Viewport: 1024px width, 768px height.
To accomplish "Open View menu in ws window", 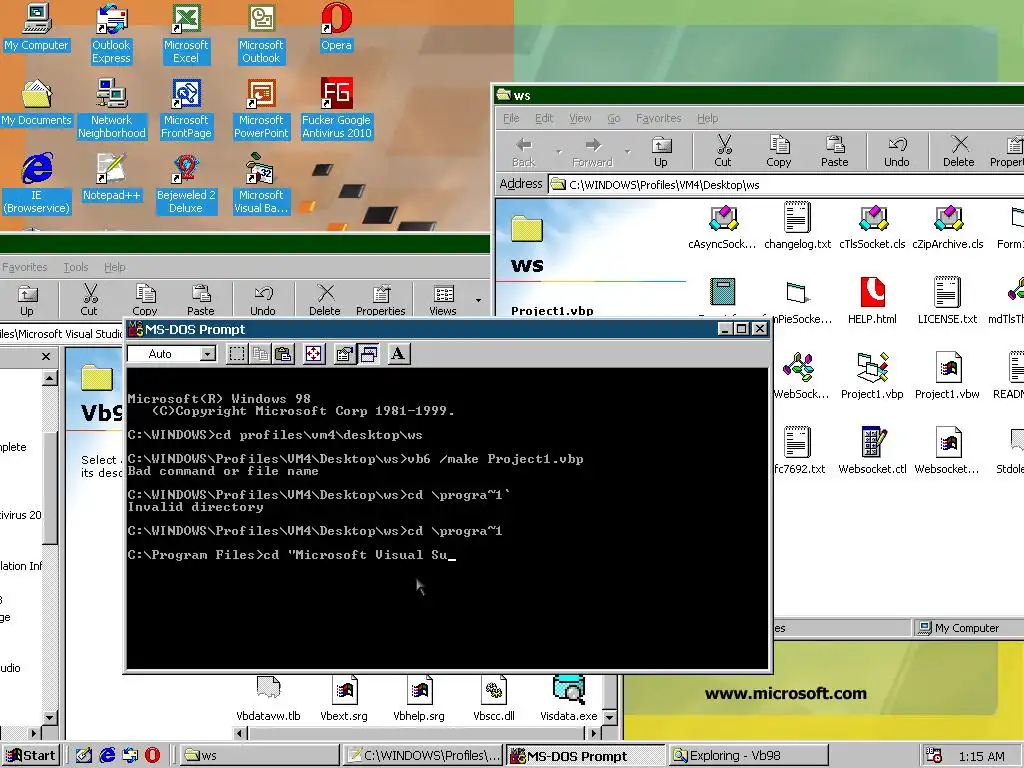I will (580, 118).
